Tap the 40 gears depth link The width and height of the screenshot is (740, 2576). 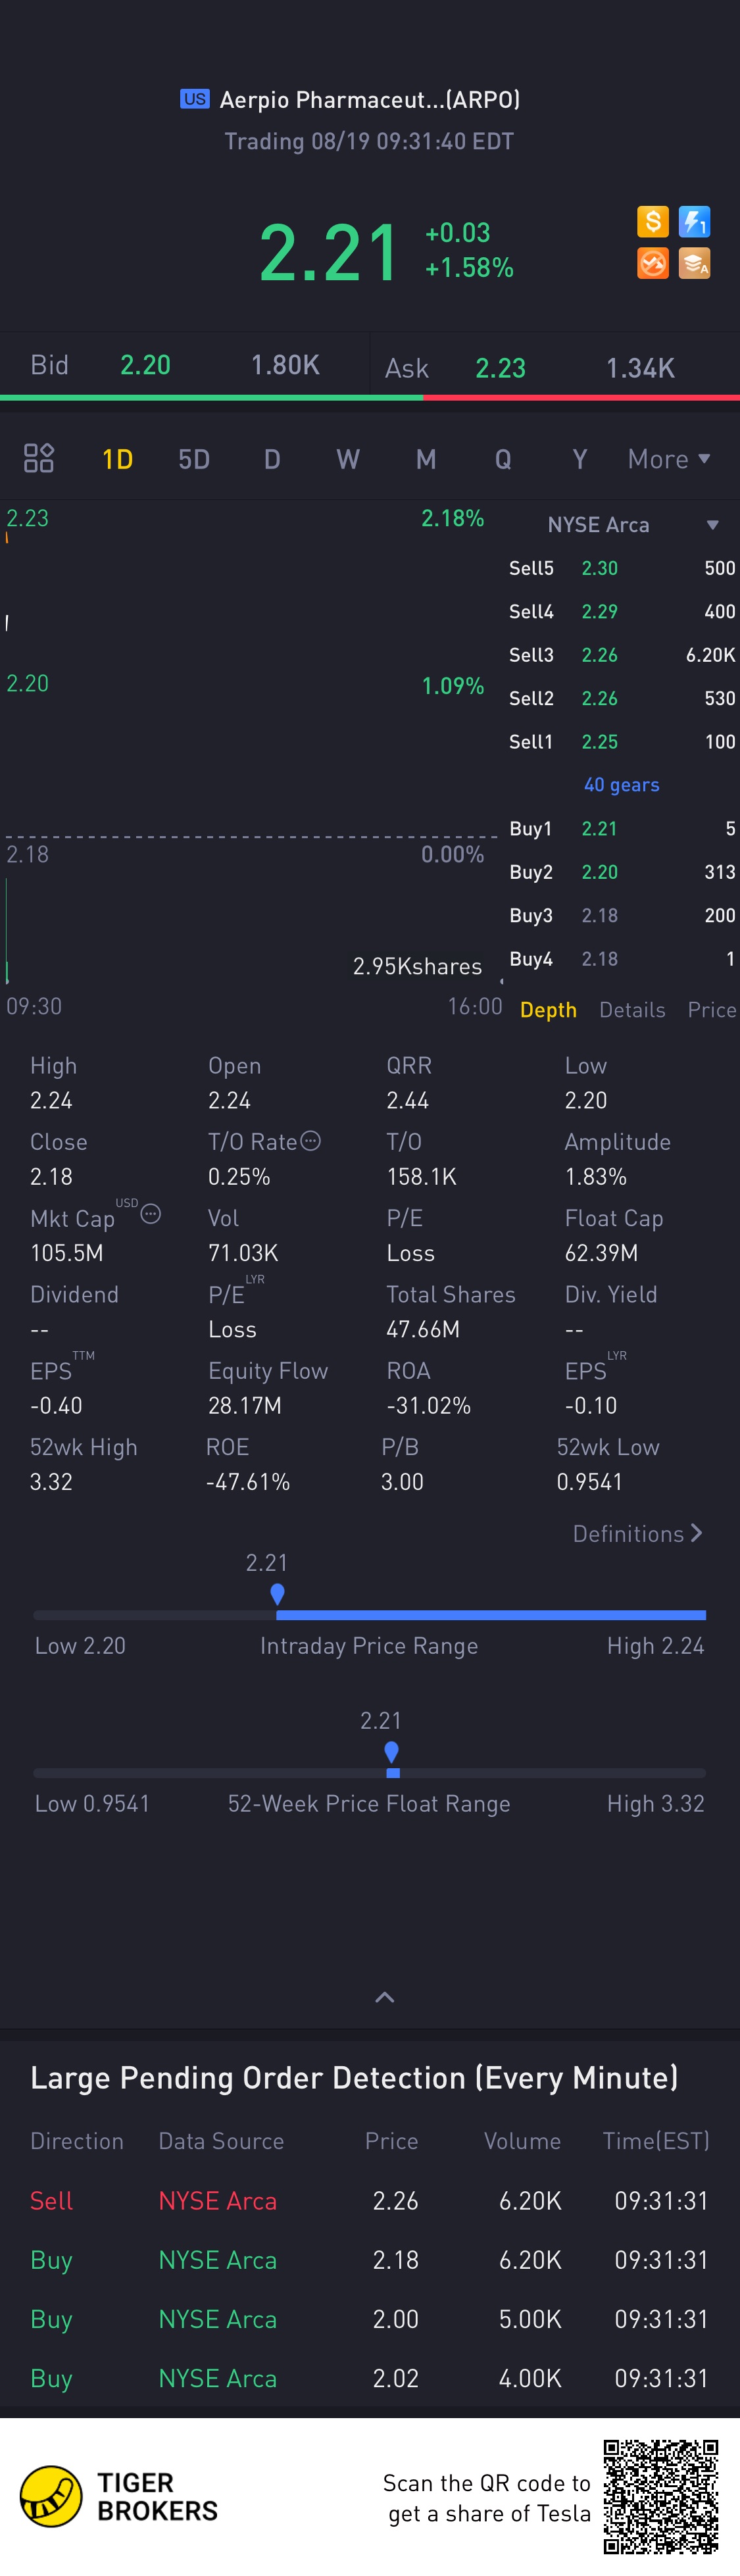tap(621, 785)
